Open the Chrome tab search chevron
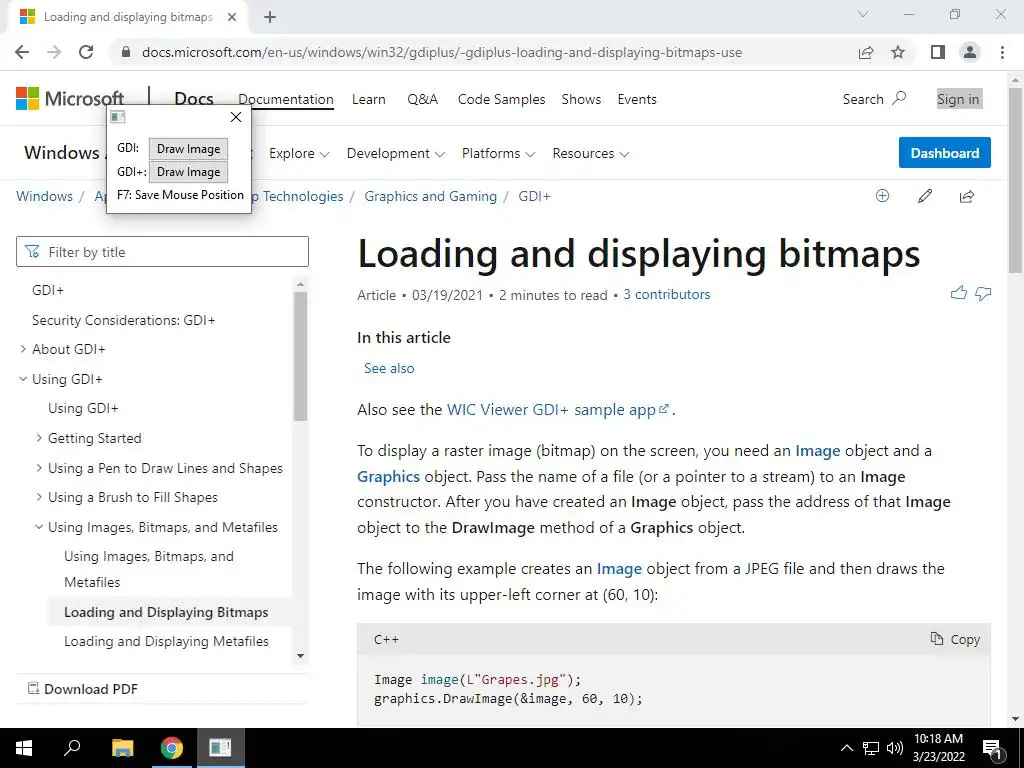Screen dimensions: 1024x768 coord(863,14)
